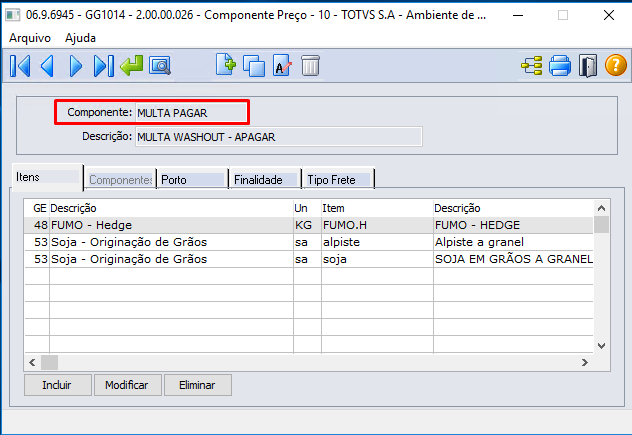The image size is (632, 435).
Task: Click scroll right arrow of grid
Action: 585,362
